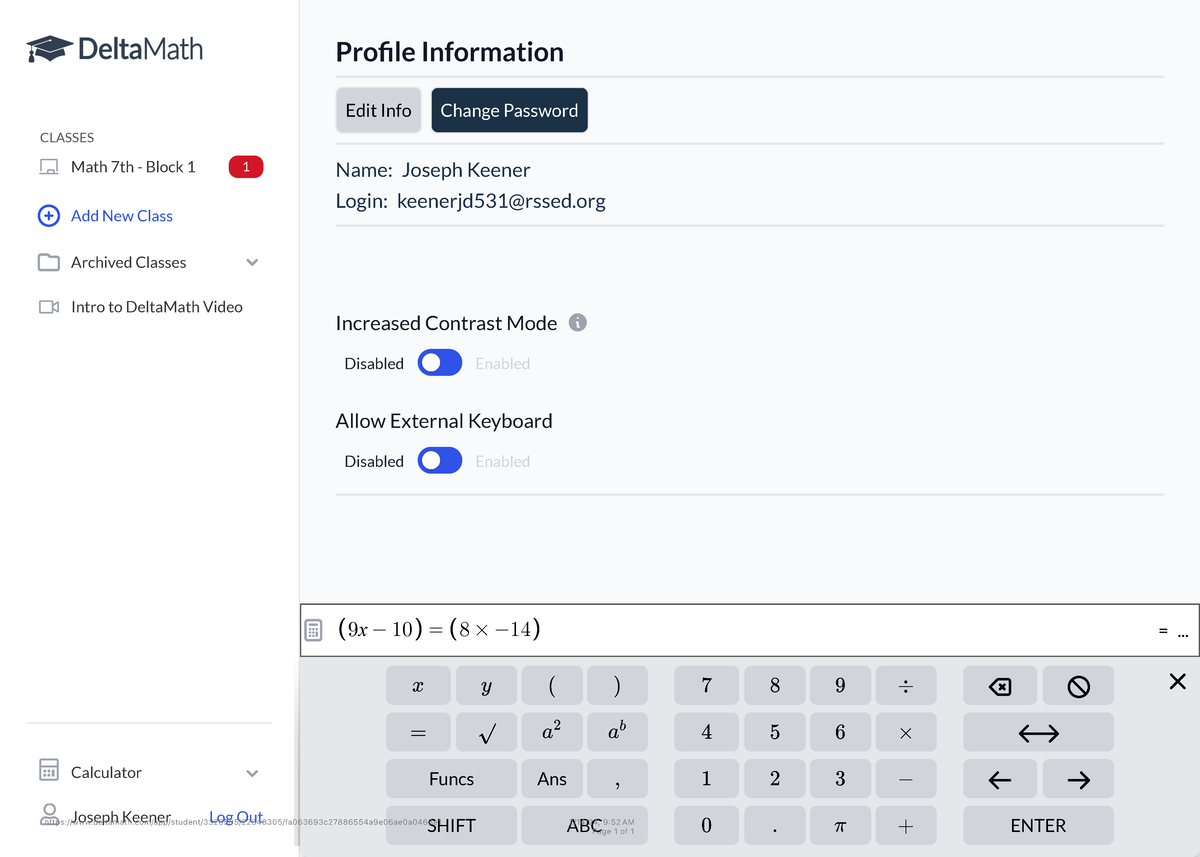Close the calculator with the X icon
The image size is (1200, 857).
point(1177,682)
